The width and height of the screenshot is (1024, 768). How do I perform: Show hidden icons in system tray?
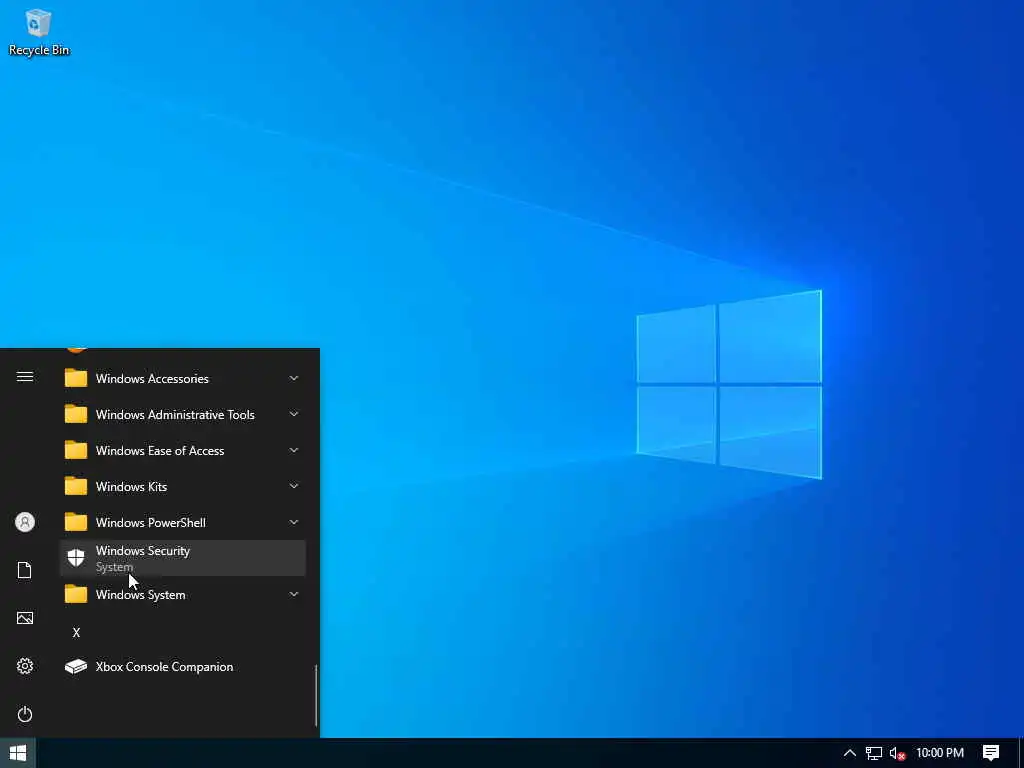(850, 753)
